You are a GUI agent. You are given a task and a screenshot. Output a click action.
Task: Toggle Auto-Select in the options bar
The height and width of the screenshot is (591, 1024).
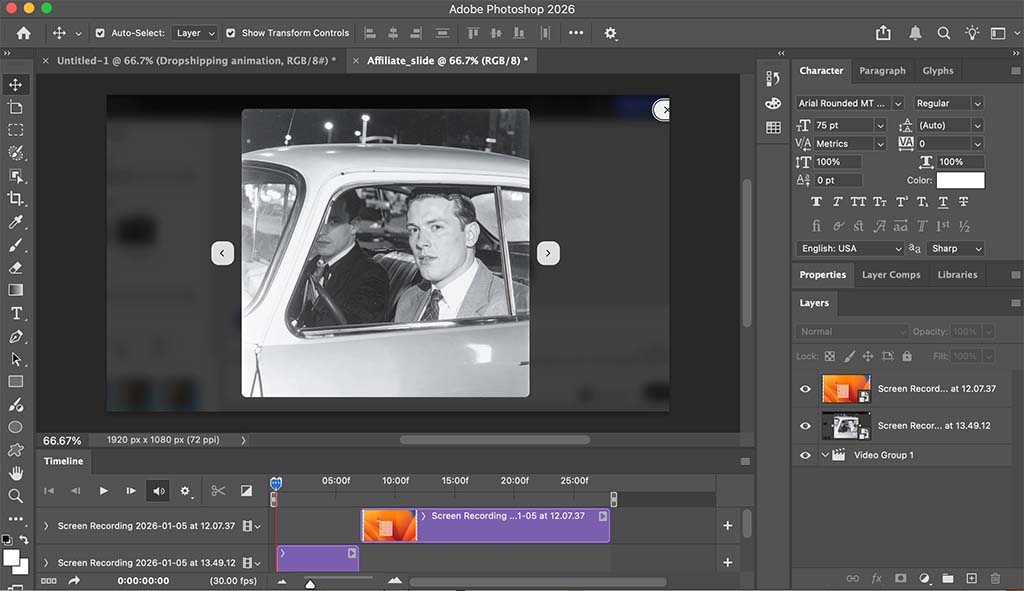tap(100, 32)
